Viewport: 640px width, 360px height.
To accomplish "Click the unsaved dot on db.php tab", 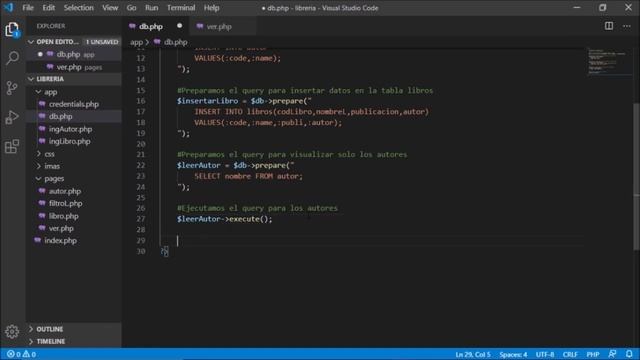I will [x=180, y=26].
